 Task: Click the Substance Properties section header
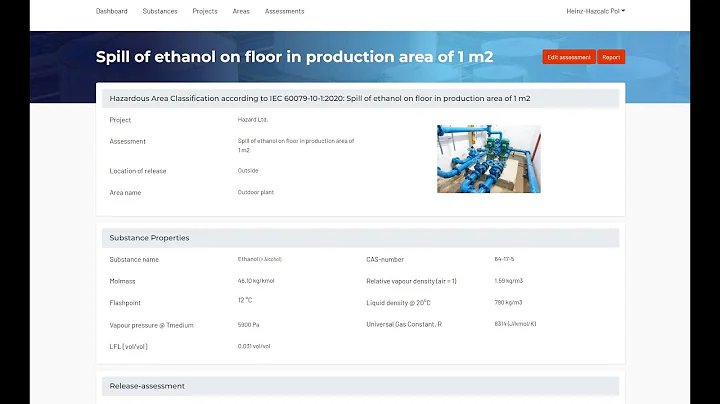point(360,238)
